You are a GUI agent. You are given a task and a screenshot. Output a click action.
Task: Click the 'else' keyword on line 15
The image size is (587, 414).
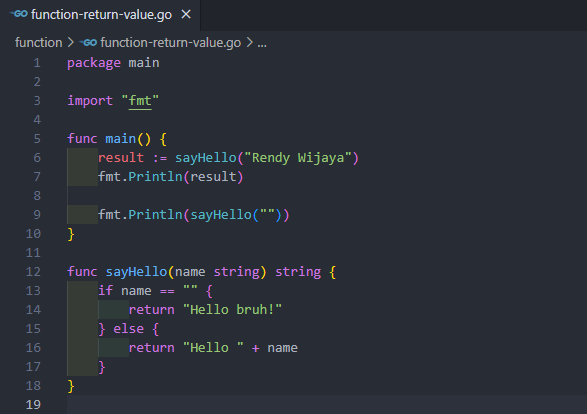point(129,329)
